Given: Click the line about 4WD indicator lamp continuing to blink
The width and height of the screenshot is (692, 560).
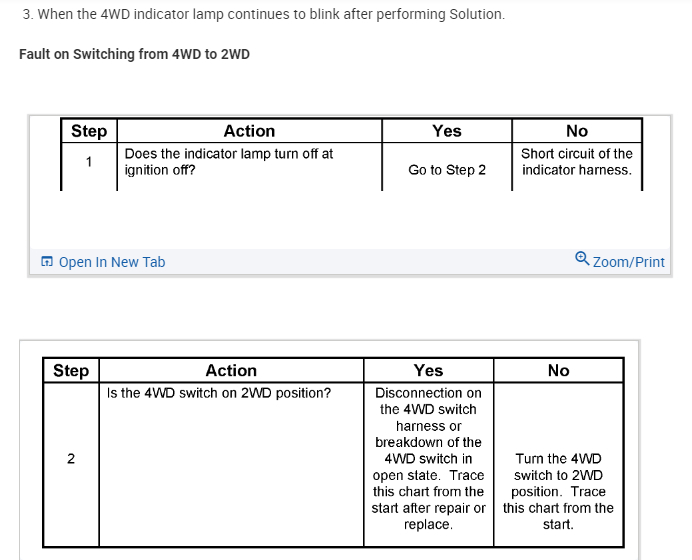Looking at the screenshot, I should coord(263,15).
